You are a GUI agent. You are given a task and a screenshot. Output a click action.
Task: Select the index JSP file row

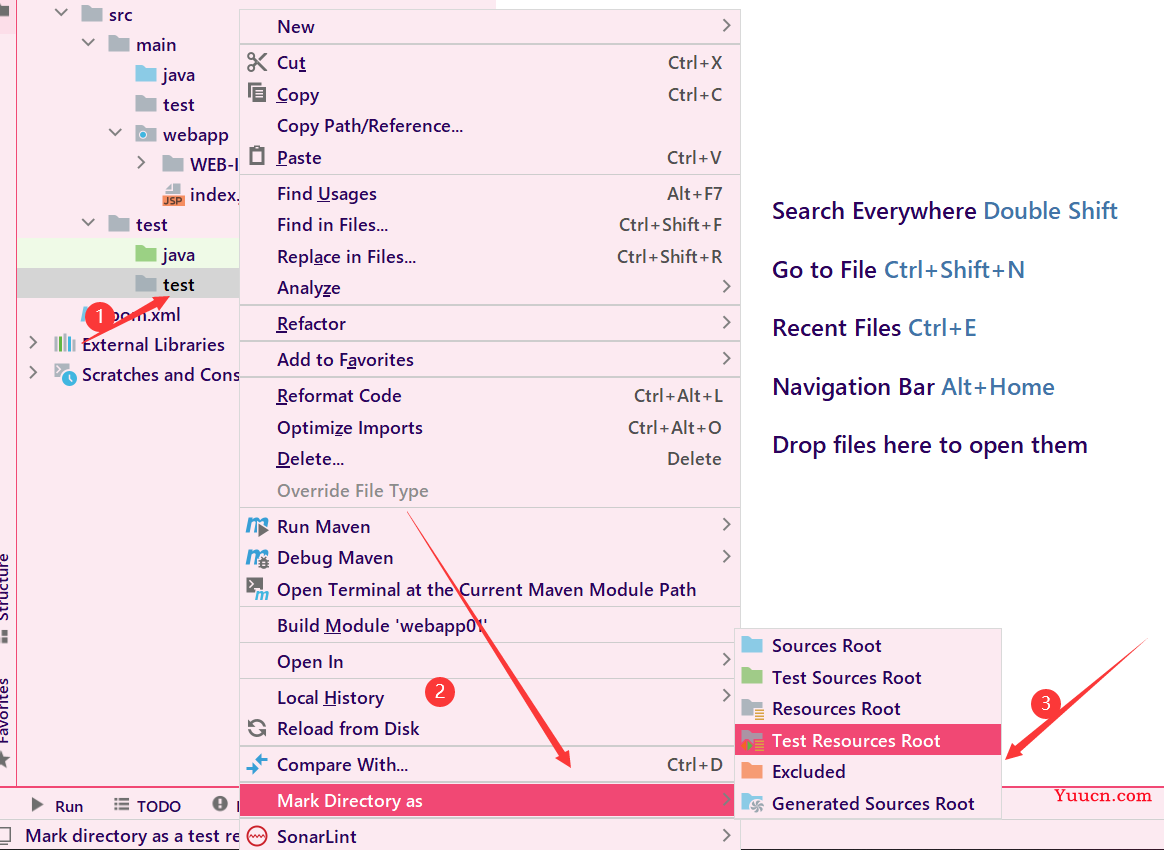pos(128,194)
